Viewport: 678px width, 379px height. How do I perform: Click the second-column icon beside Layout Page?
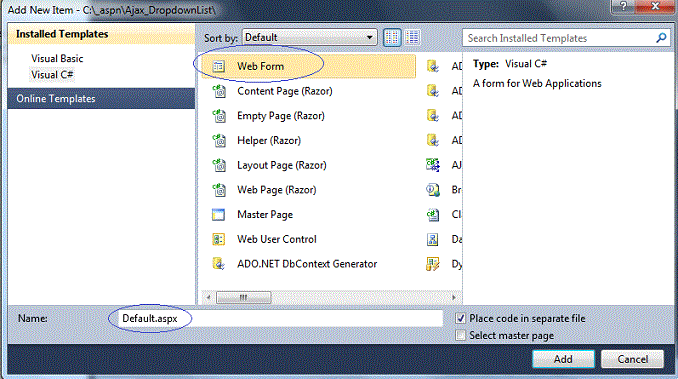point(433,165)
